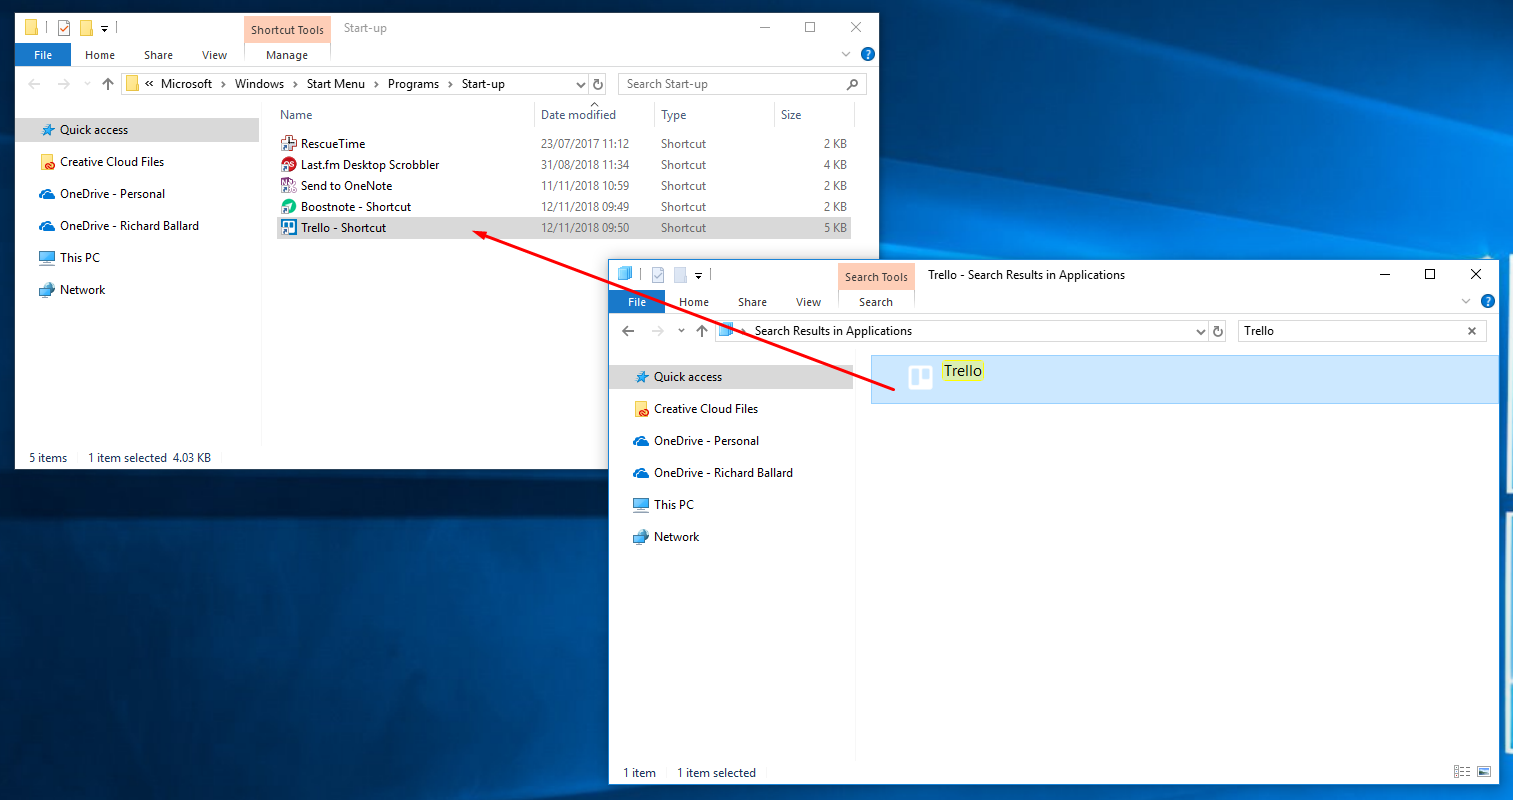Open the Share tab in Trello search window
The height and width of the screenshot is (800, 1513).
pos(752,302)
